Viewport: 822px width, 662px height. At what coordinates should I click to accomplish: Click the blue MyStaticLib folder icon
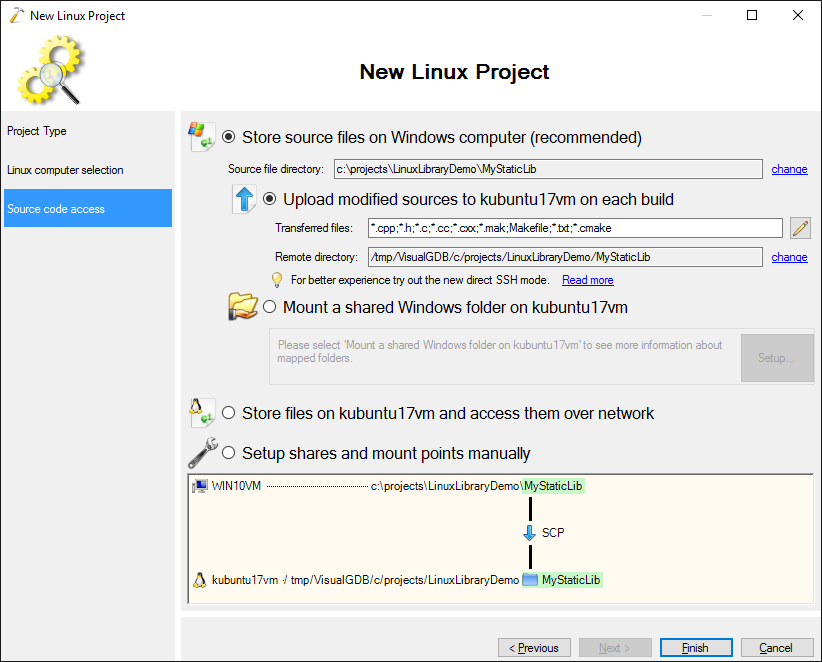530,580
